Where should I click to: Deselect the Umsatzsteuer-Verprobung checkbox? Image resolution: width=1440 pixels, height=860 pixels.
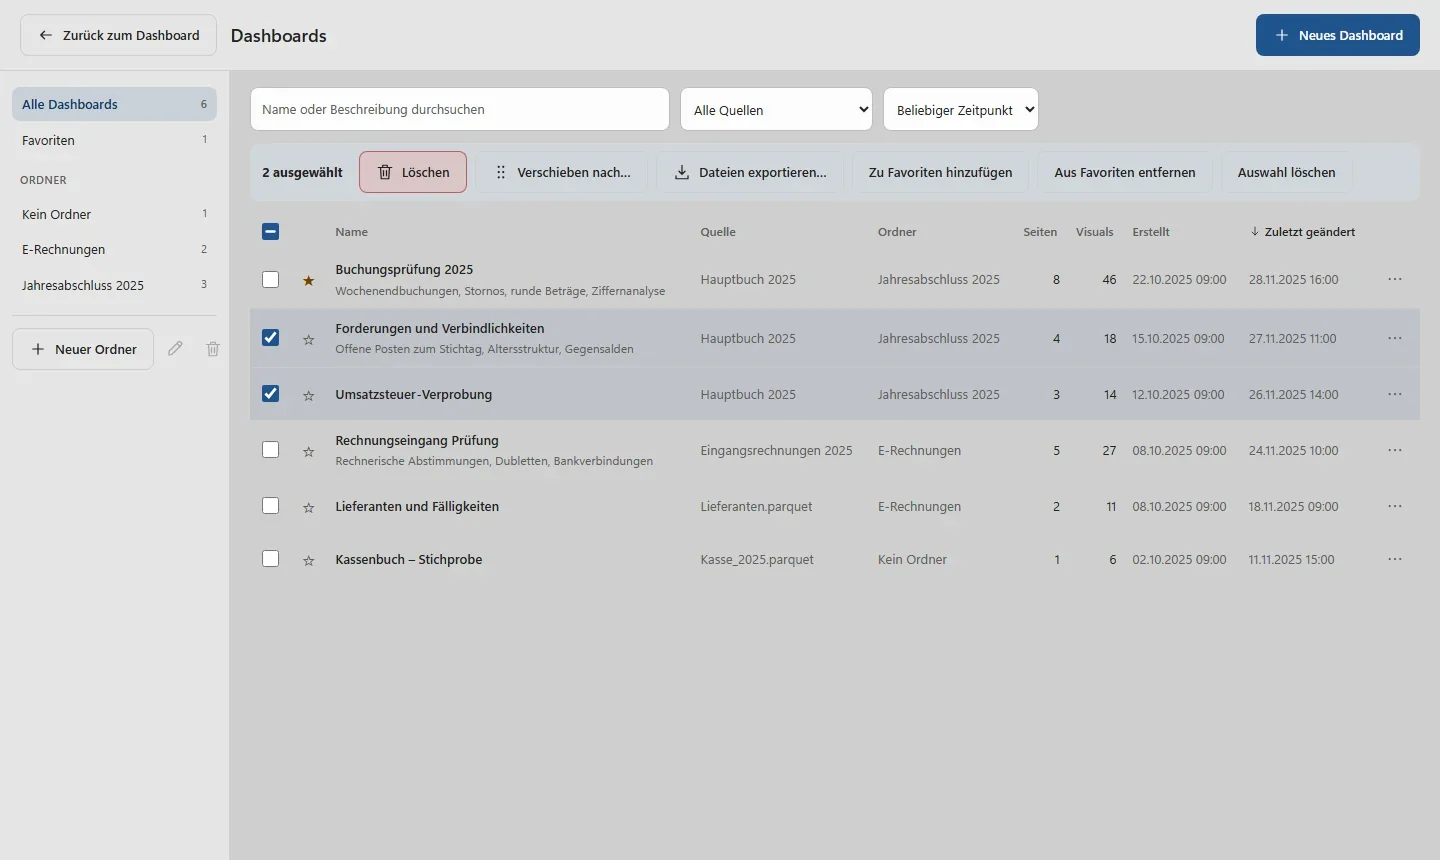coord(270,394)
